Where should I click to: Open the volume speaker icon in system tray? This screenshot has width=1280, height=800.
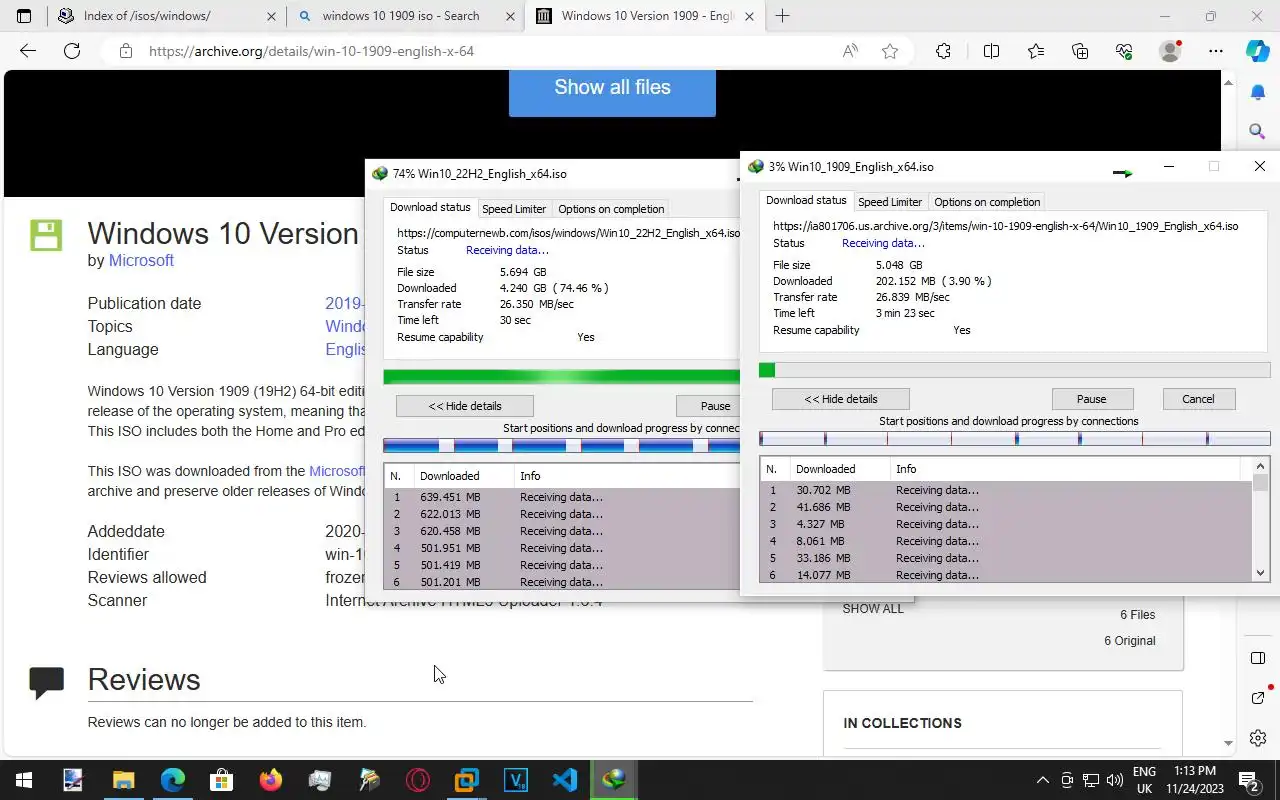(x=1115, y=780)
